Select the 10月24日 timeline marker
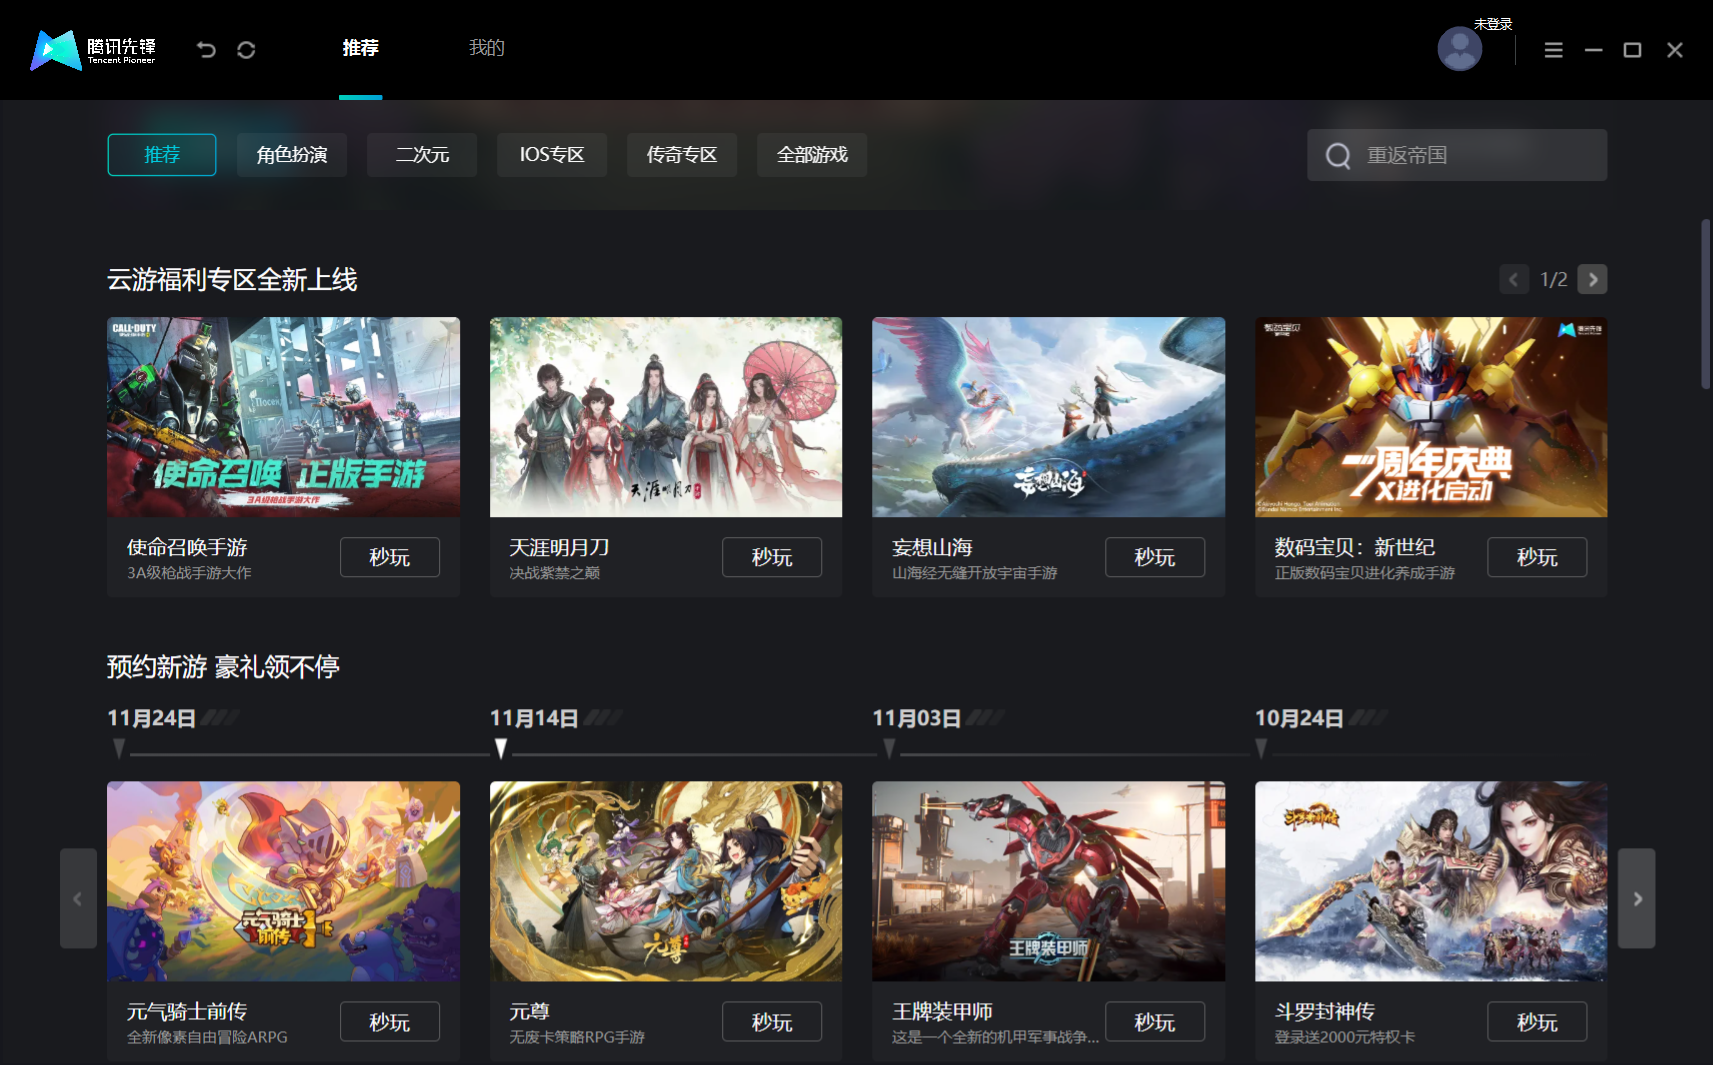 point(1261,749)
